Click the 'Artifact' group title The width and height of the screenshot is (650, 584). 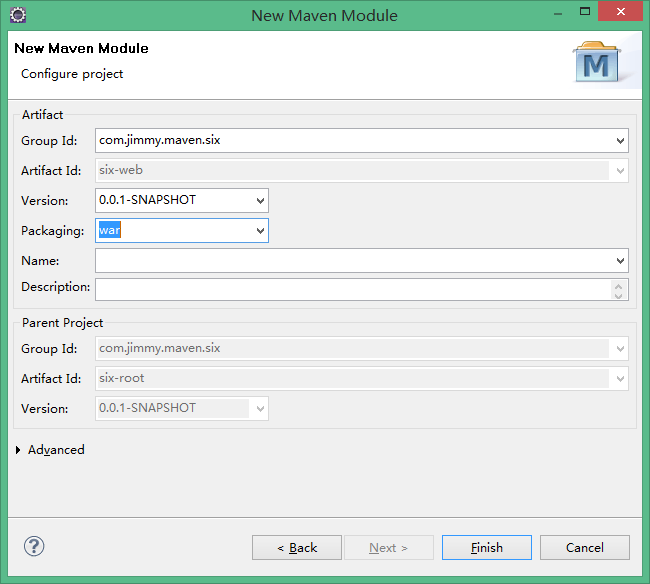point(42,114)
